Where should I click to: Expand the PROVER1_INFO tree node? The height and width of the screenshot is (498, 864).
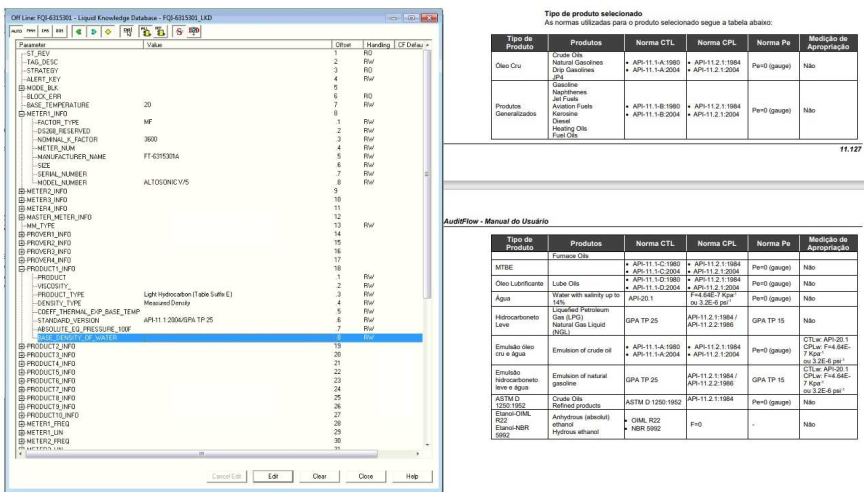[22, 235]
